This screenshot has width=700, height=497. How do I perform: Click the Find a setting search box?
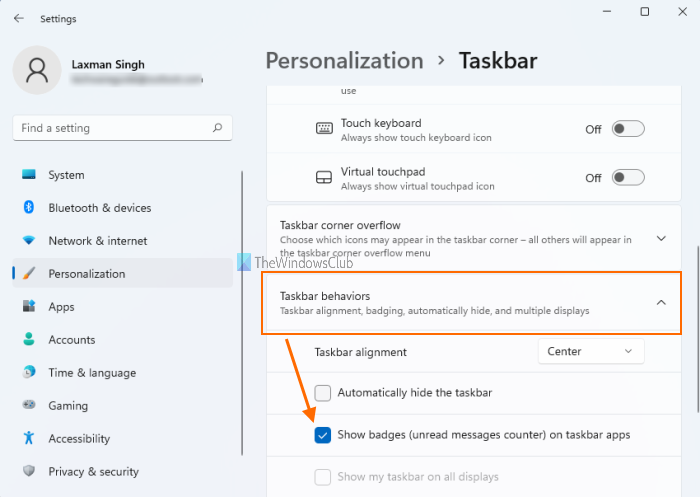tap(122, 128)
